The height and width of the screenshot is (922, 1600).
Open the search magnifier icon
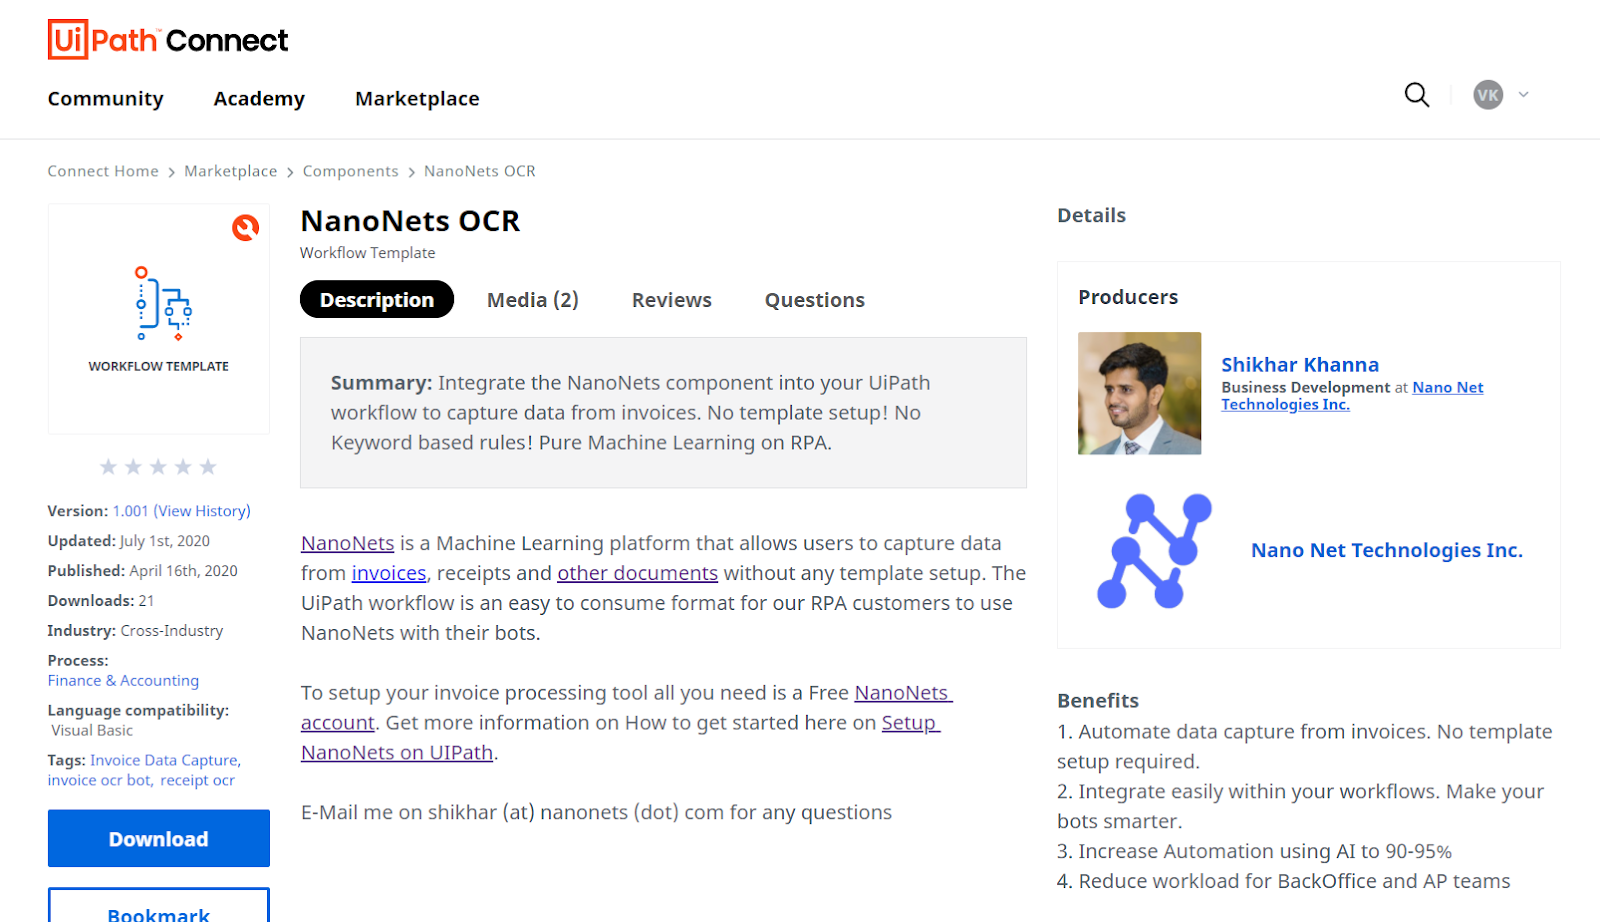tap(1417, 95)
